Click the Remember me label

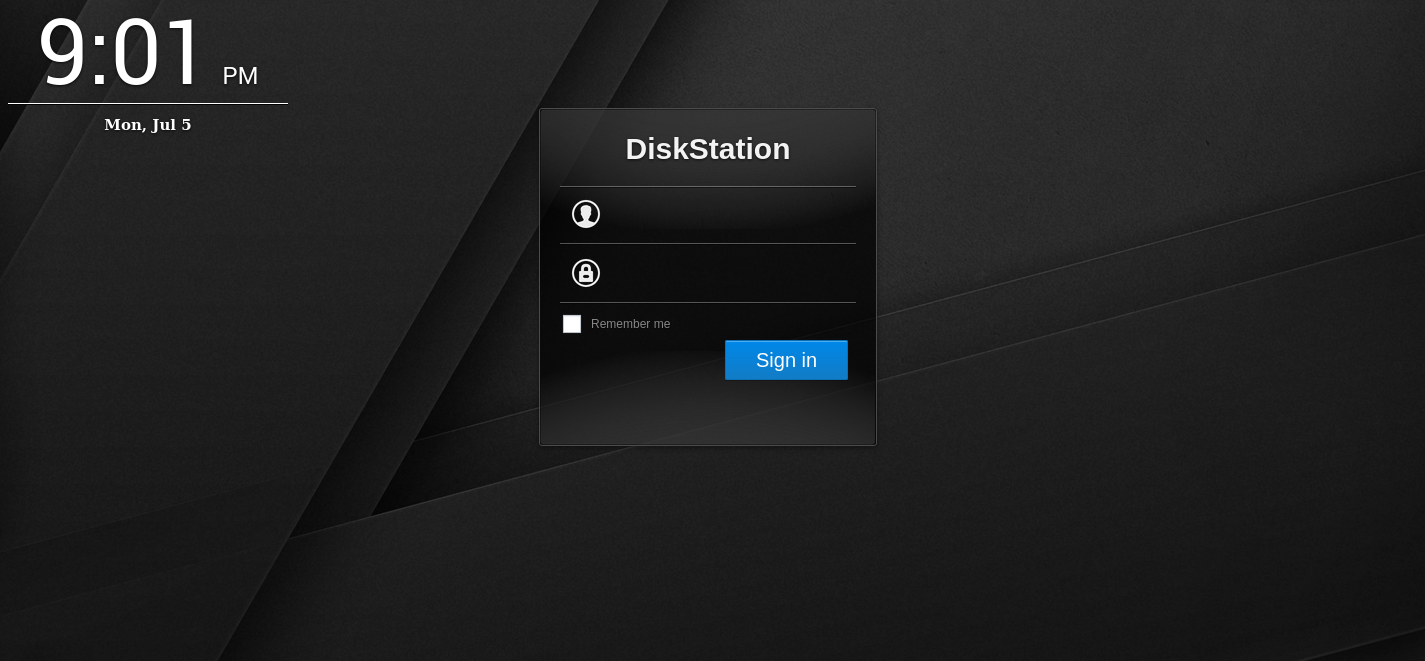[x=631, y=324]
